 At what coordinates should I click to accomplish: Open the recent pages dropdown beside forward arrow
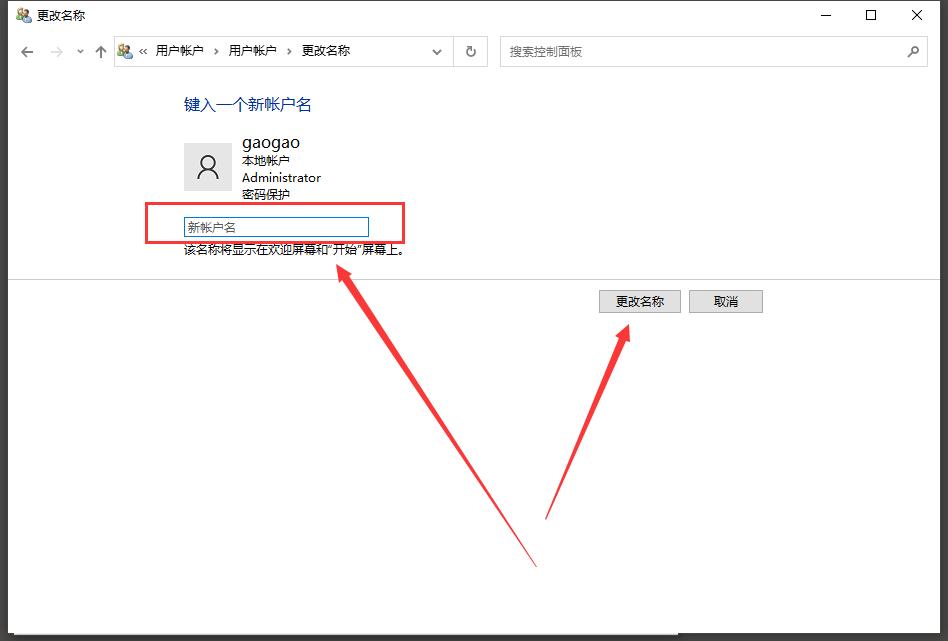coord(79,51)
